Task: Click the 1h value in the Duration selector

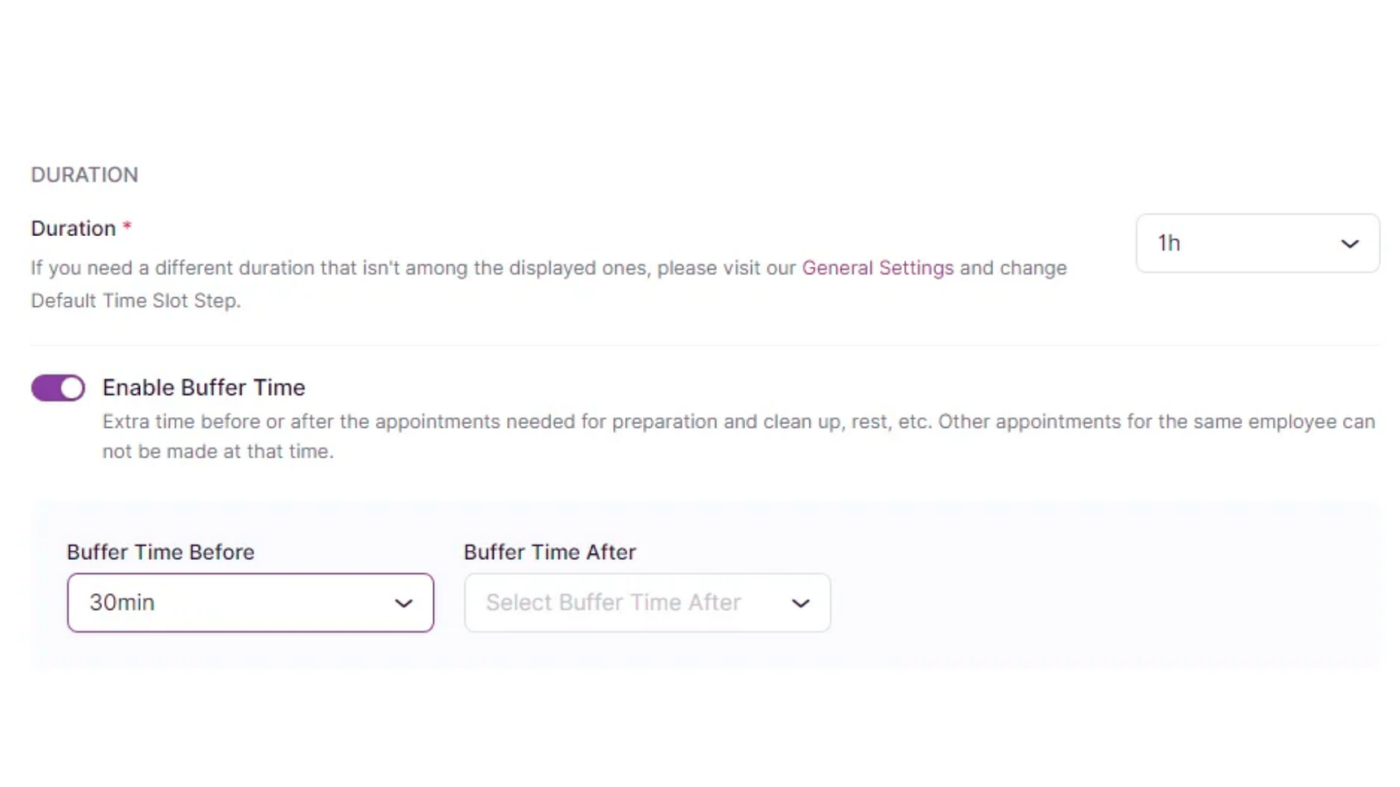Action: click(x=1169, y=243)
